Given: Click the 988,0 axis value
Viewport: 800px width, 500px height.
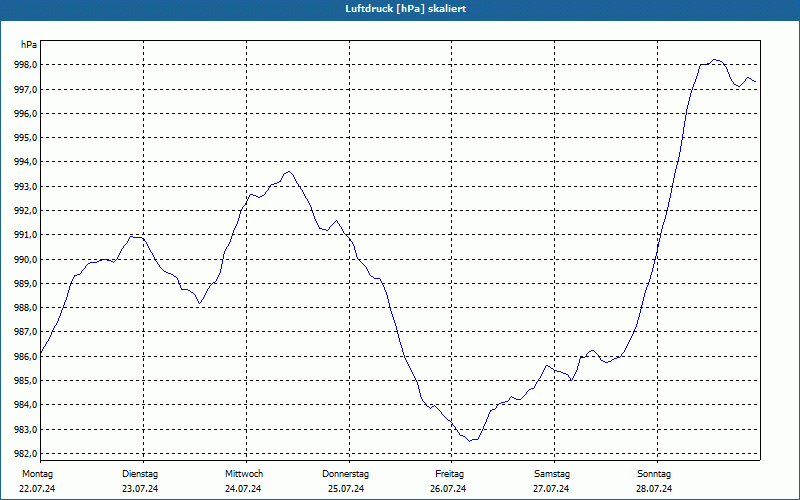Looking at the screenshot, I should (x=27, y=308).
